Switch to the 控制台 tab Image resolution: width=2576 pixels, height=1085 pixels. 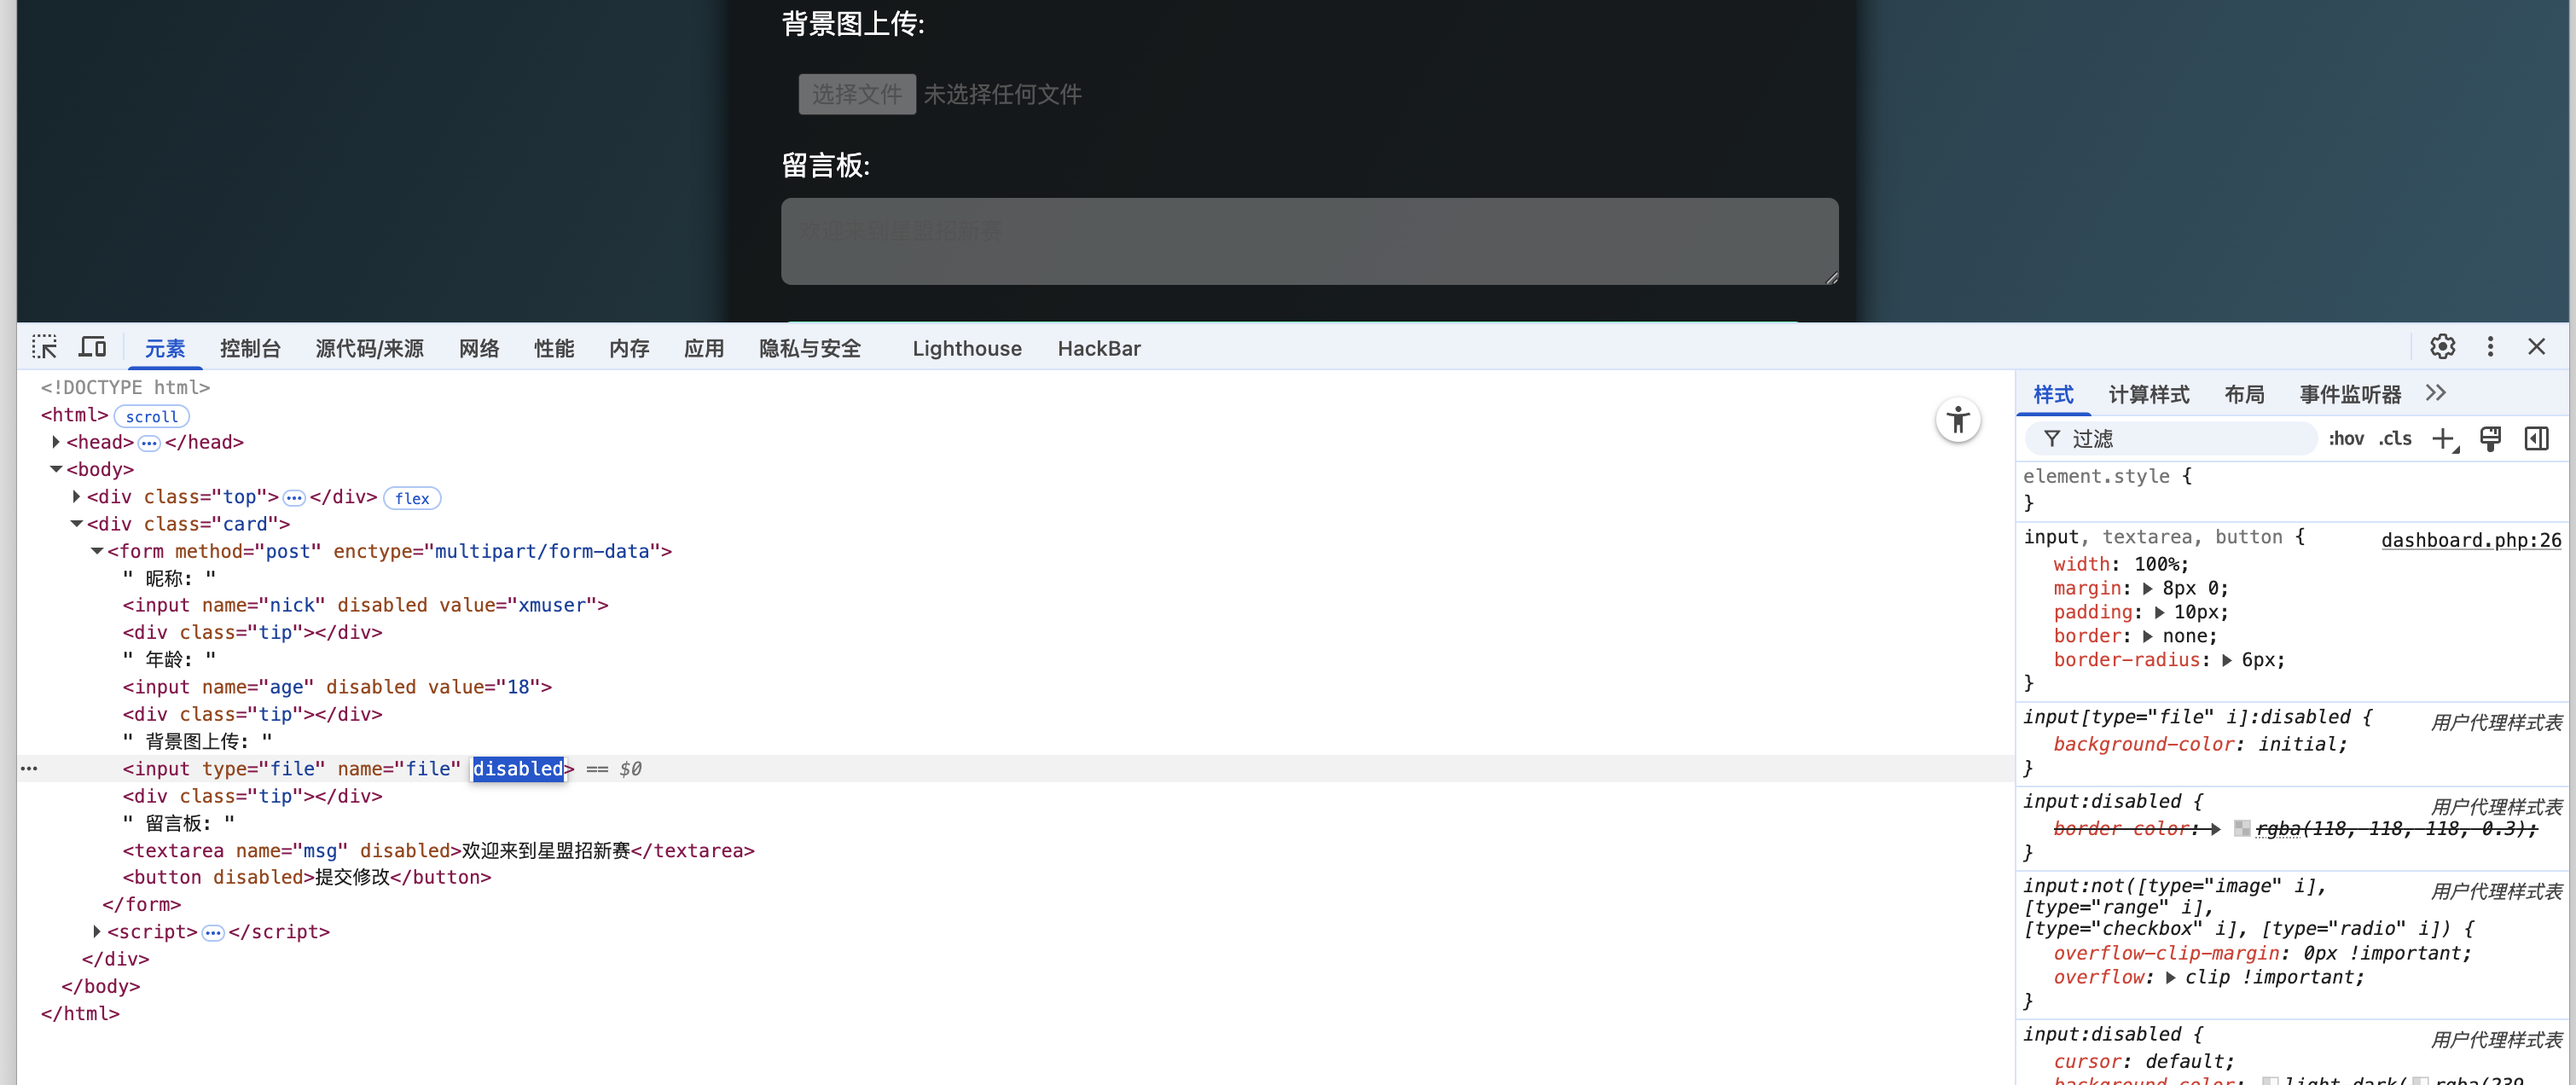click(250, 348)
